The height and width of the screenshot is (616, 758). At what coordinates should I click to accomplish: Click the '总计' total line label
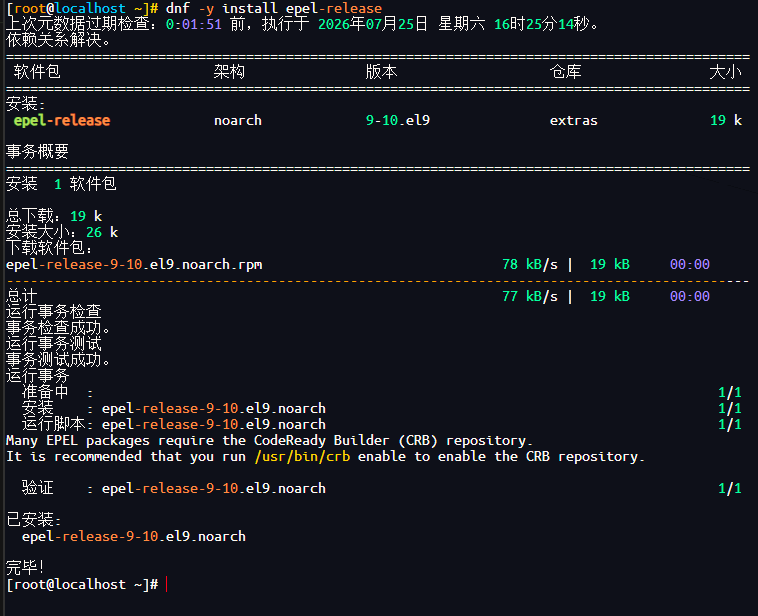(22, 296)
